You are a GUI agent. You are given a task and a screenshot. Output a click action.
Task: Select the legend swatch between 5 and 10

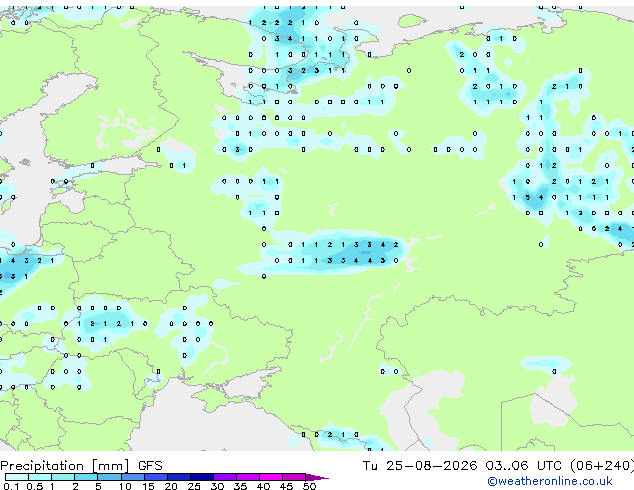pyautogui.click(x=109, y=477)
